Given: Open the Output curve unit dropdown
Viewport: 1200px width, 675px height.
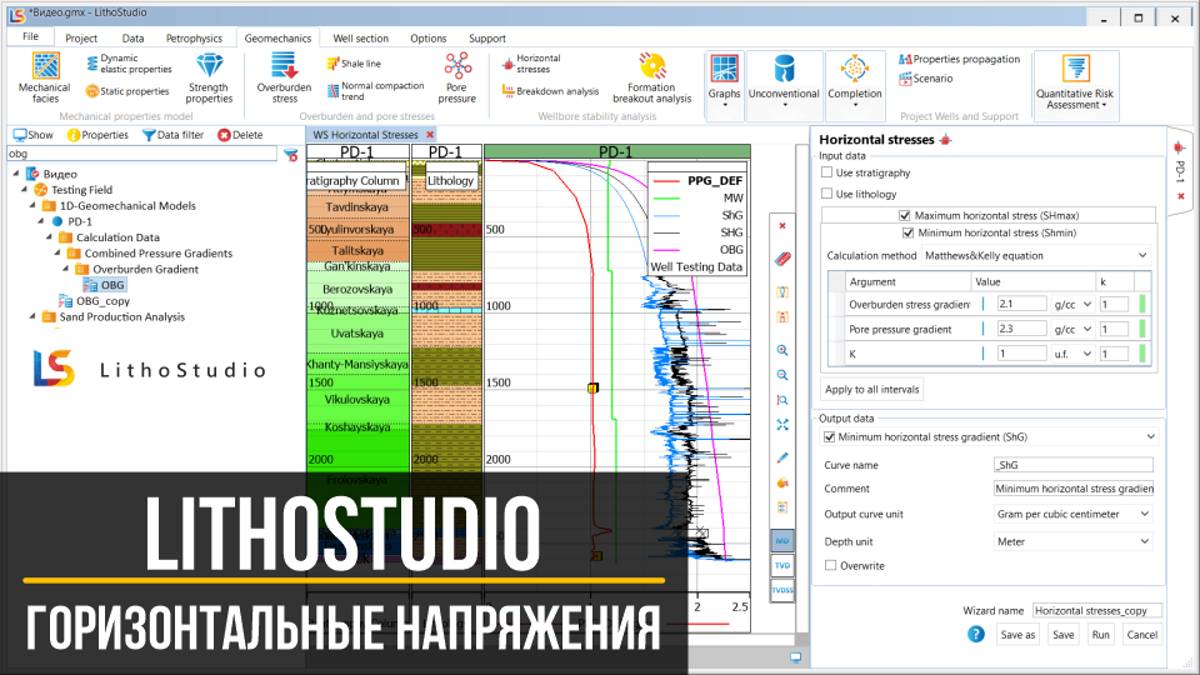Looking at the screenshot, I should (1073, 514).
